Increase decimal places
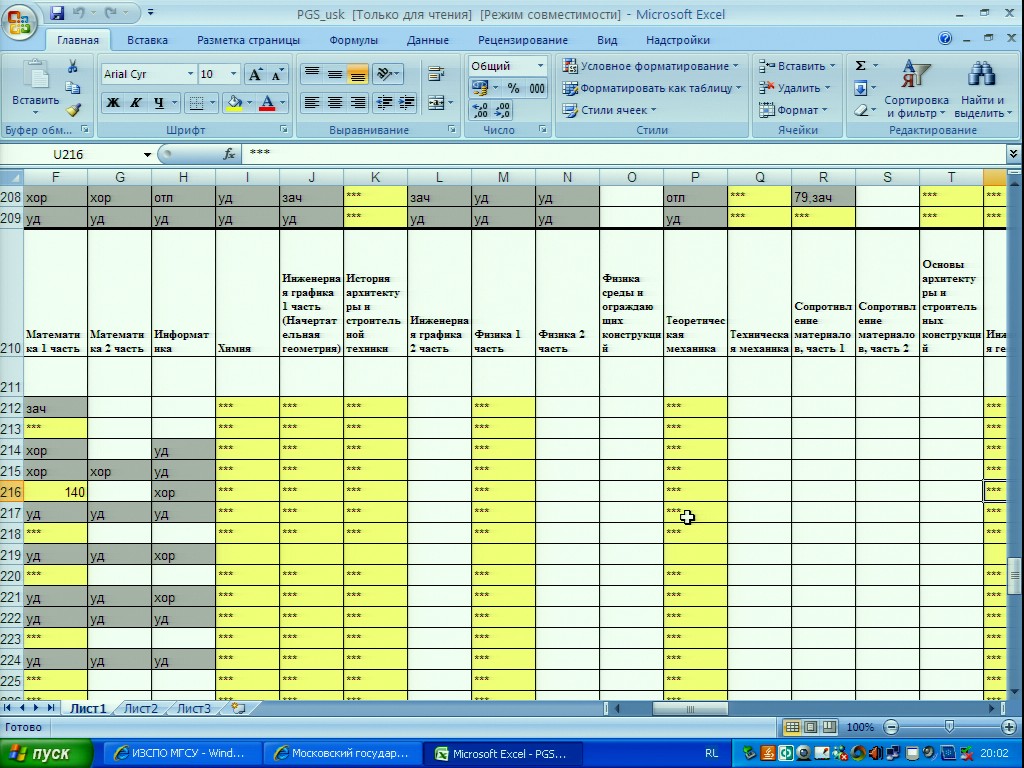Screen dimensions: 1024x768 point(480,110)
